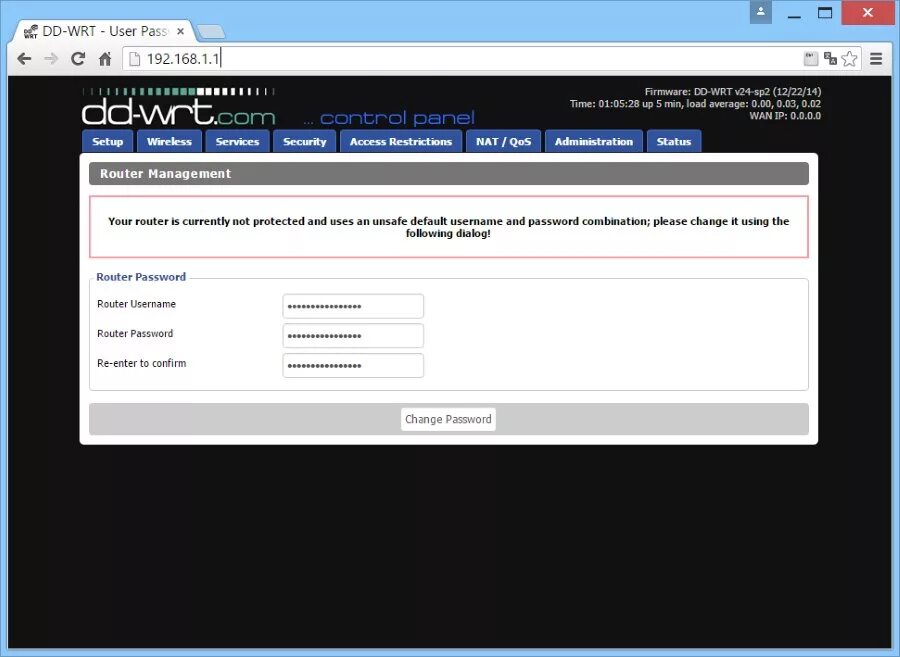Click the Router Password input field
900x657 pixels.
click(352, 335)
